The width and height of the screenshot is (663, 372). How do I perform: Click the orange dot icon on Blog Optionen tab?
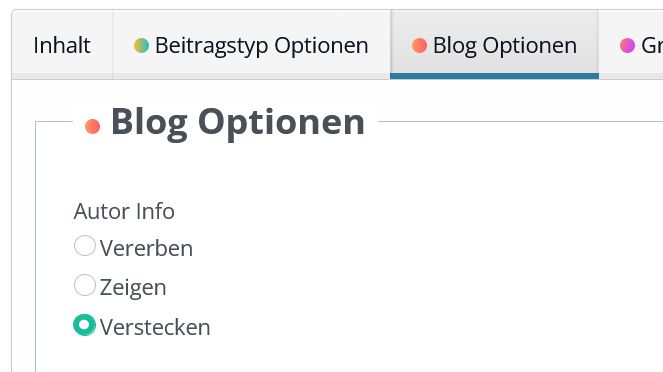tap(419, 46)
